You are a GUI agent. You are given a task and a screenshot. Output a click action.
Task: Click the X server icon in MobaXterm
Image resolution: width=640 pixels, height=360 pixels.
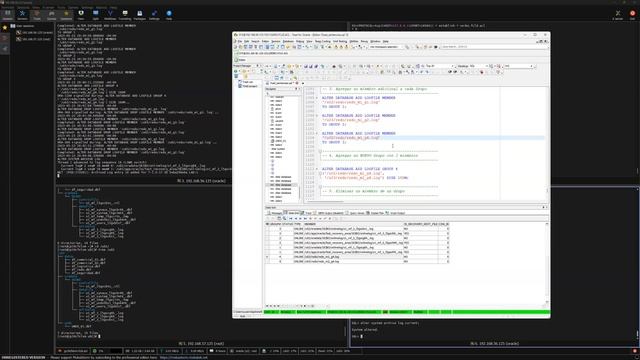tap(618, 15)
